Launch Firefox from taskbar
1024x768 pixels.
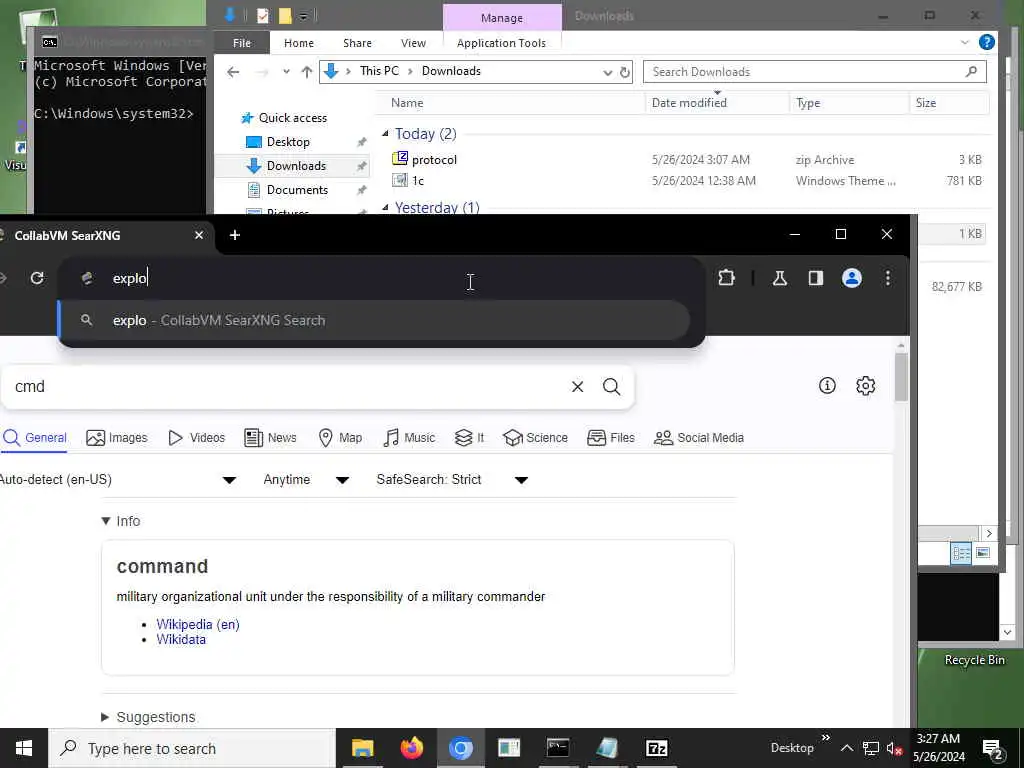(411, 748)
